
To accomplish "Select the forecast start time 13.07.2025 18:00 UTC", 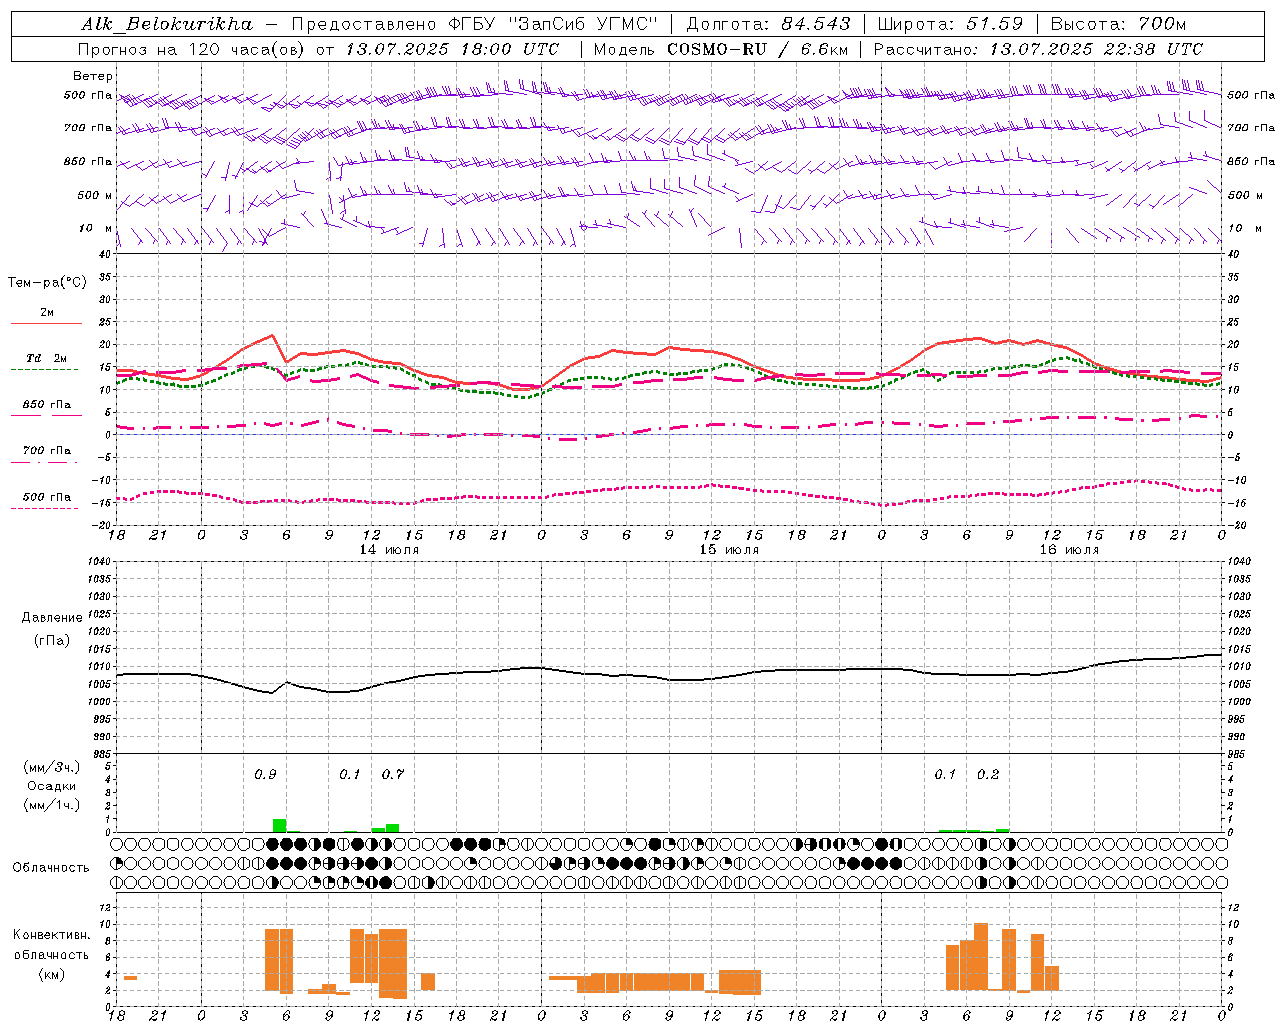I will coord(452,49).
